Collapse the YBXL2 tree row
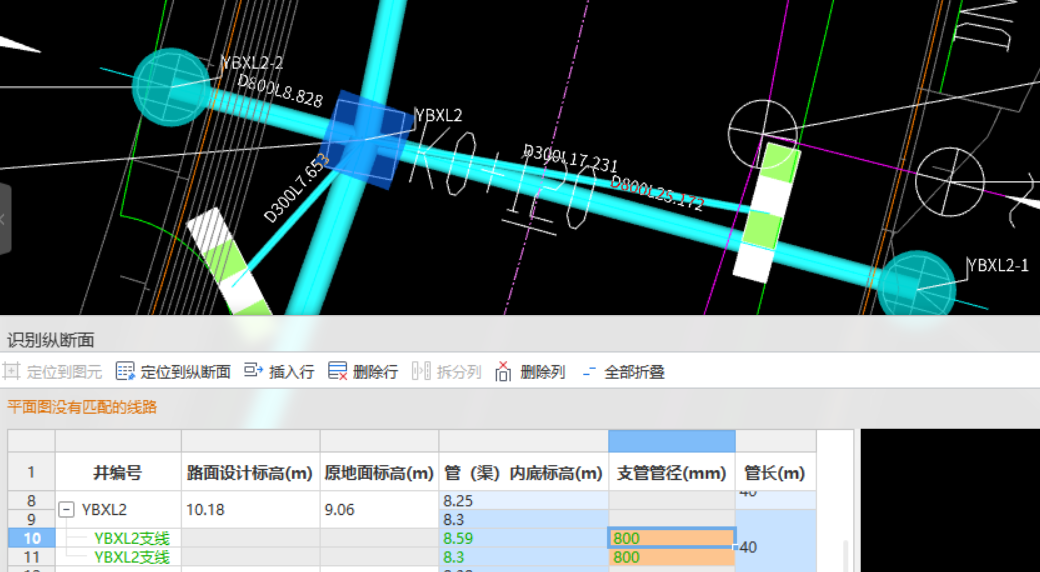This screenshot has width=1040, height=572. (66, 510)
